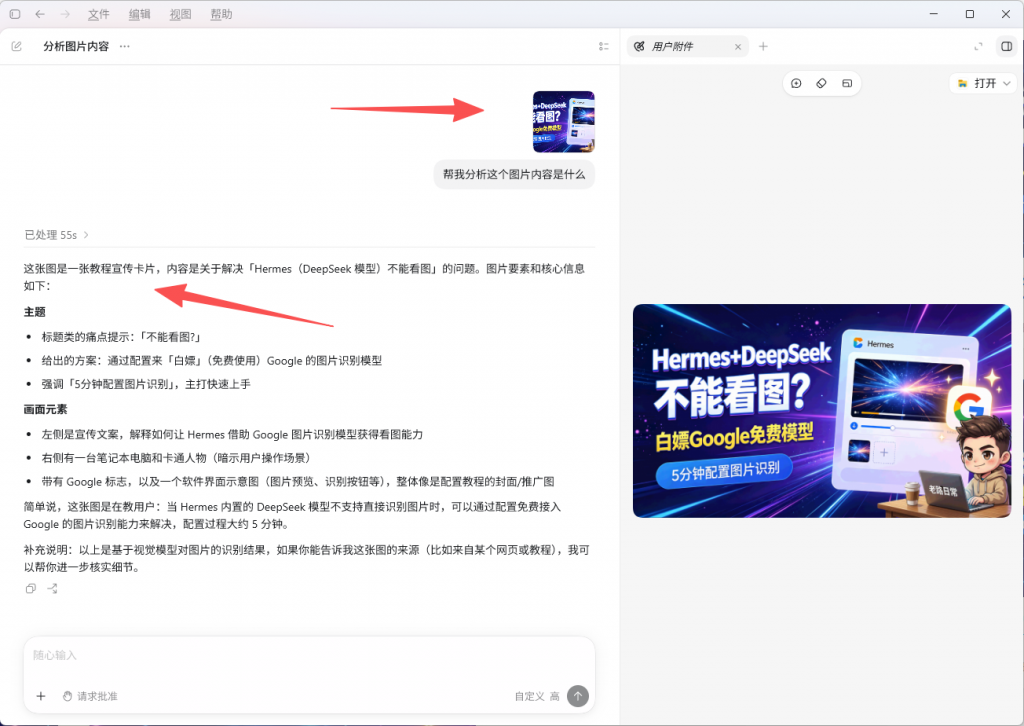1024x726 pixels.
Task: Click the paragraph starting 简单说
Action: coord(292,515)
